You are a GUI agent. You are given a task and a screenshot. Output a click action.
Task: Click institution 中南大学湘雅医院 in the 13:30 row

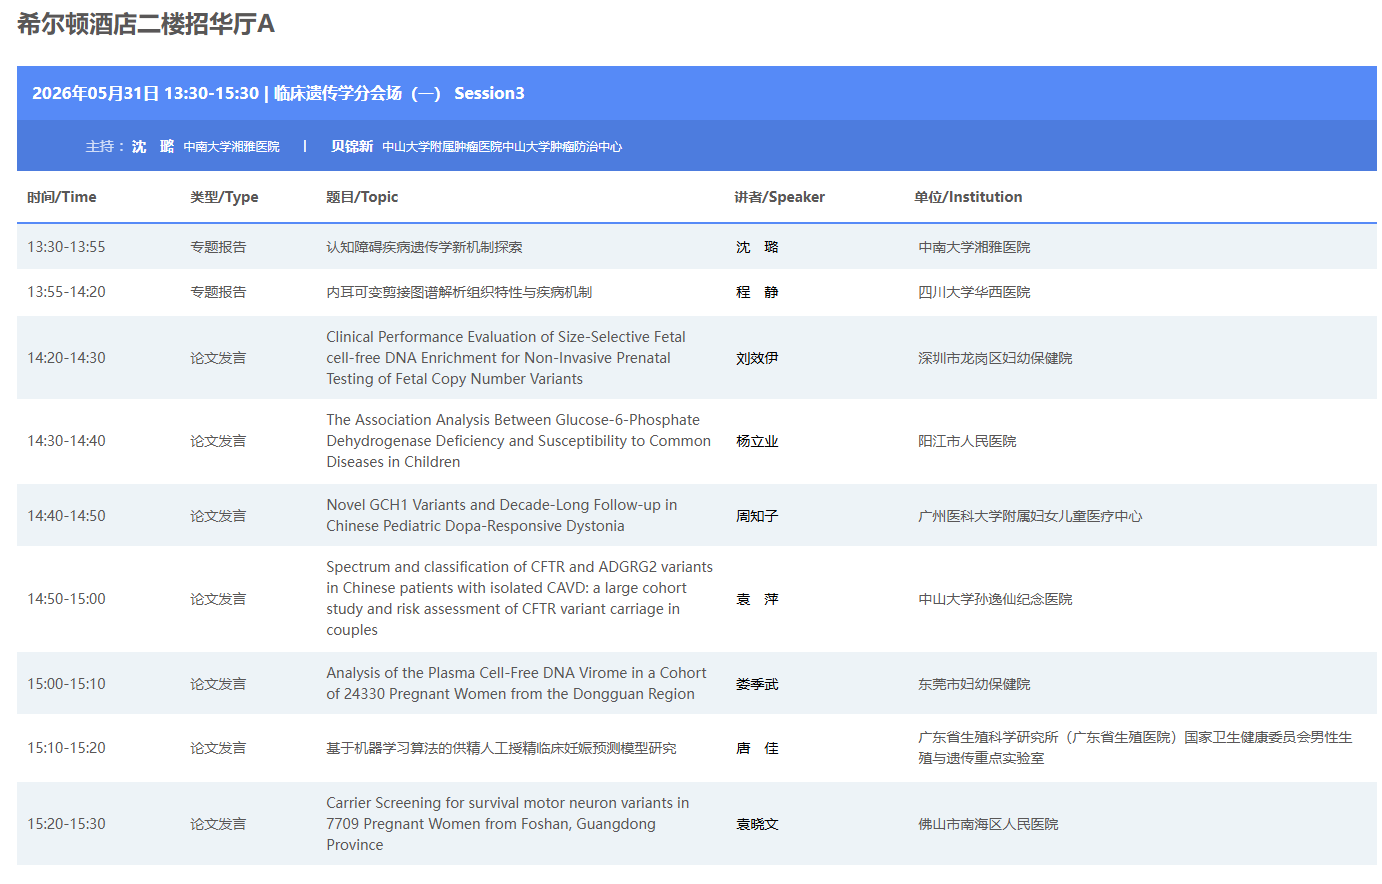point(974,247)
